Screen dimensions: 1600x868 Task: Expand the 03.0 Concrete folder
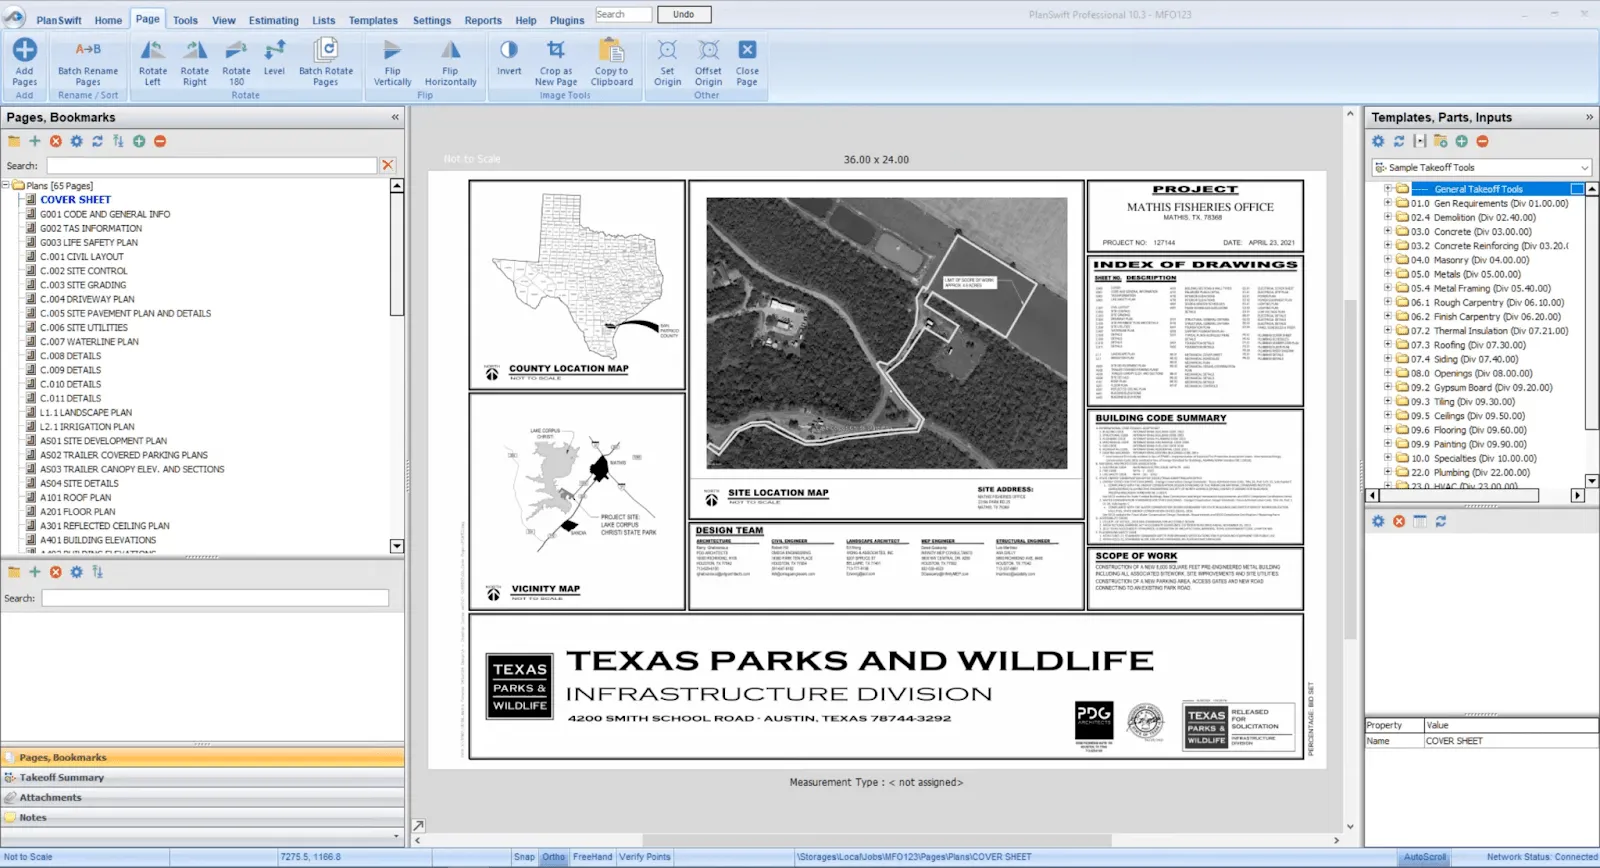point(1388,231)
